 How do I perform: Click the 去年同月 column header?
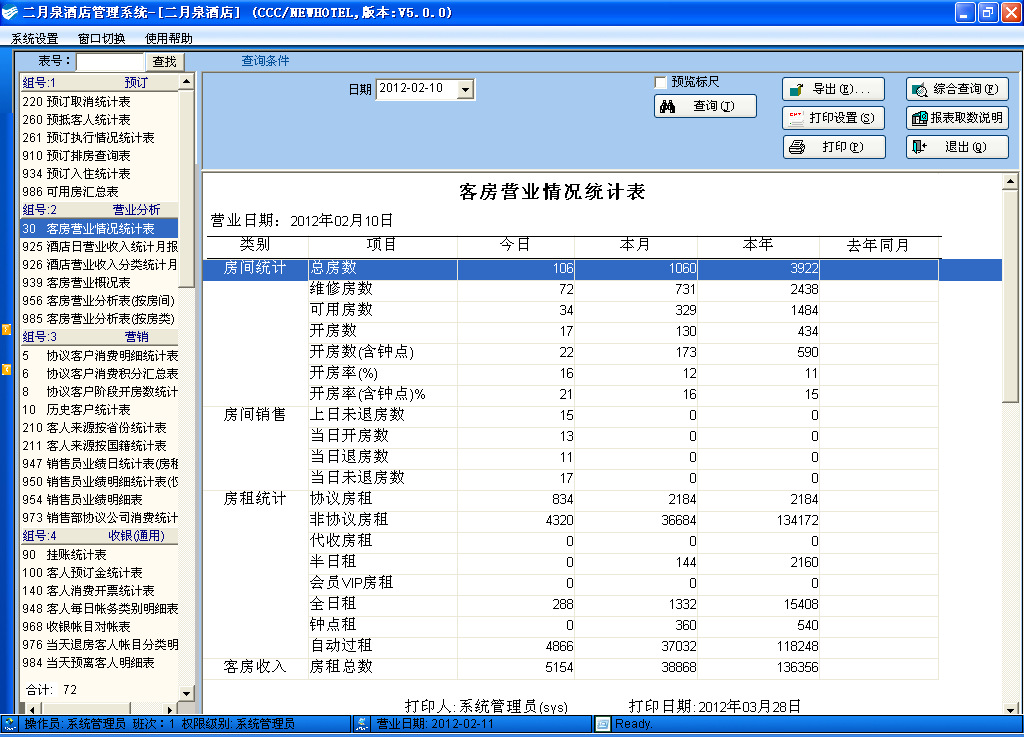click(x=878, y=245)
